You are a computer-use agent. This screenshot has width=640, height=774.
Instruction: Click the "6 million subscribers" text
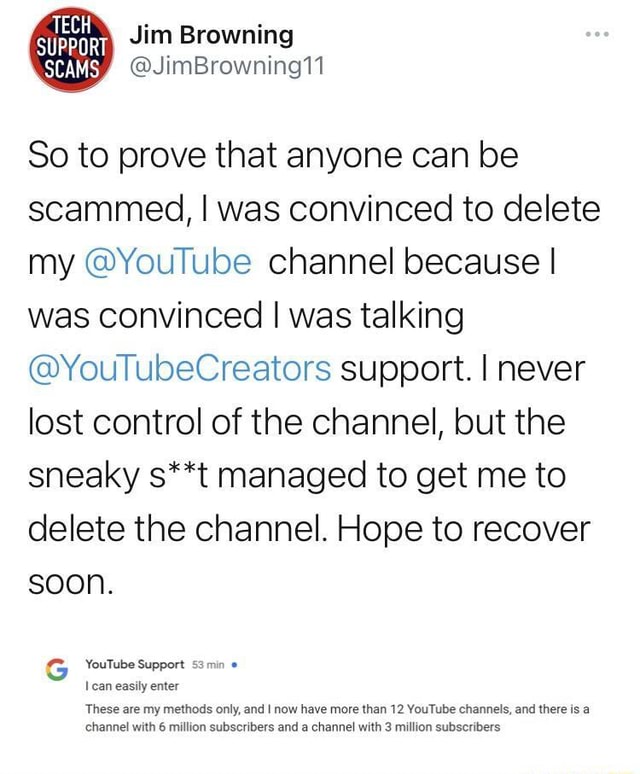click(x=217, y=727)
